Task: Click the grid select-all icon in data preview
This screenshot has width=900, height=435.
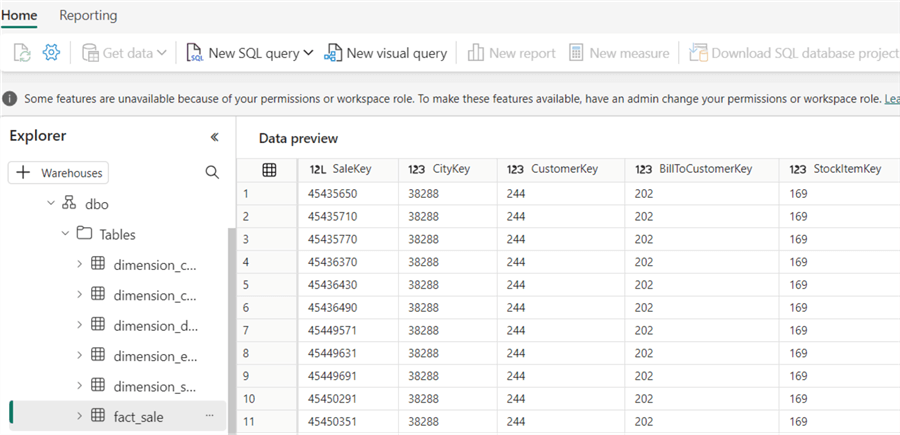Action: pos(269,169)
